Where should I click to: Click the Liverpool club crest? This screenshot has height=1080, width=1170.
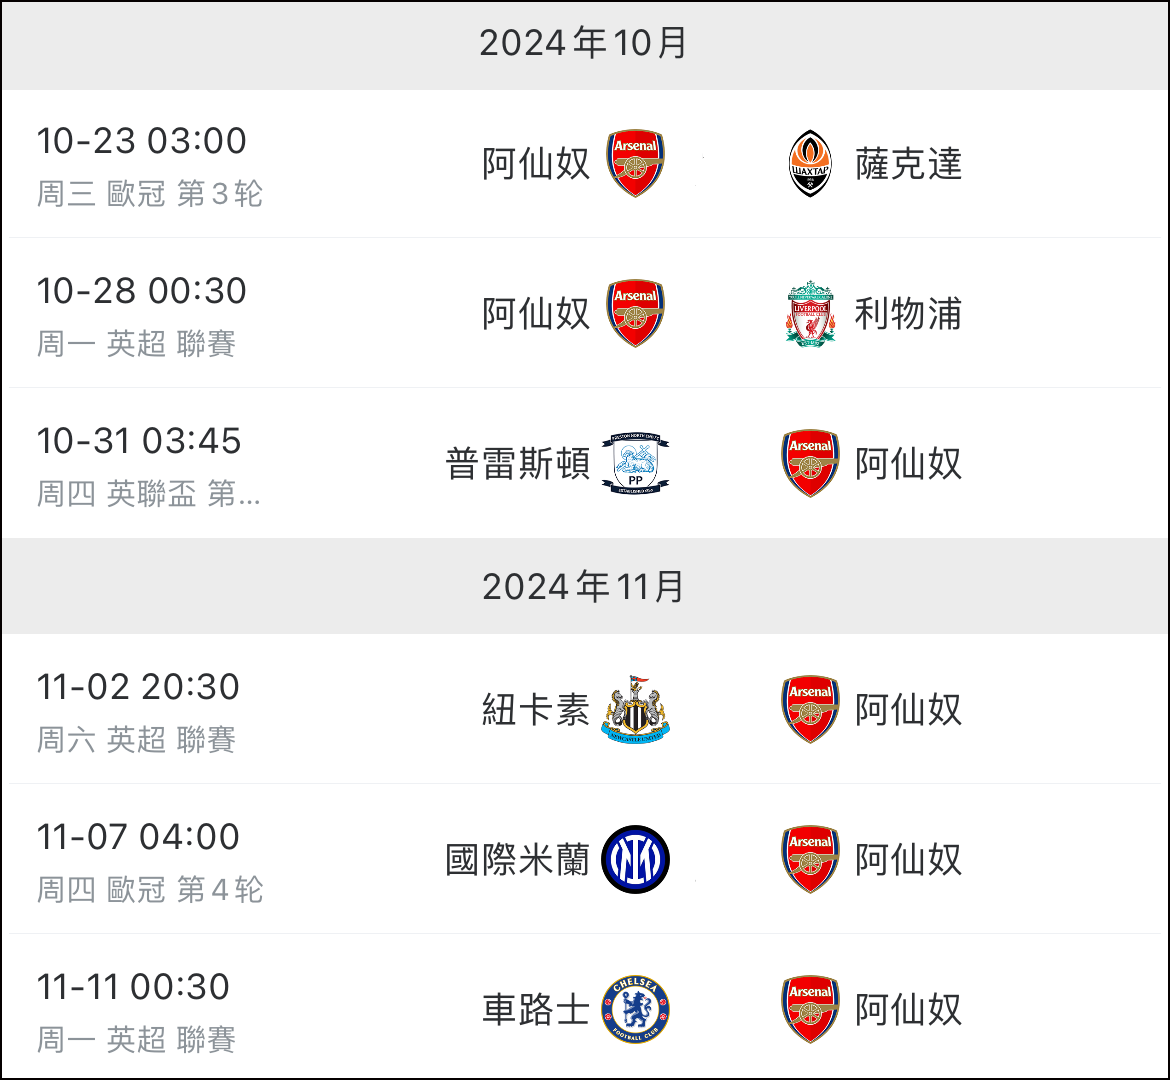coord(810,313)
